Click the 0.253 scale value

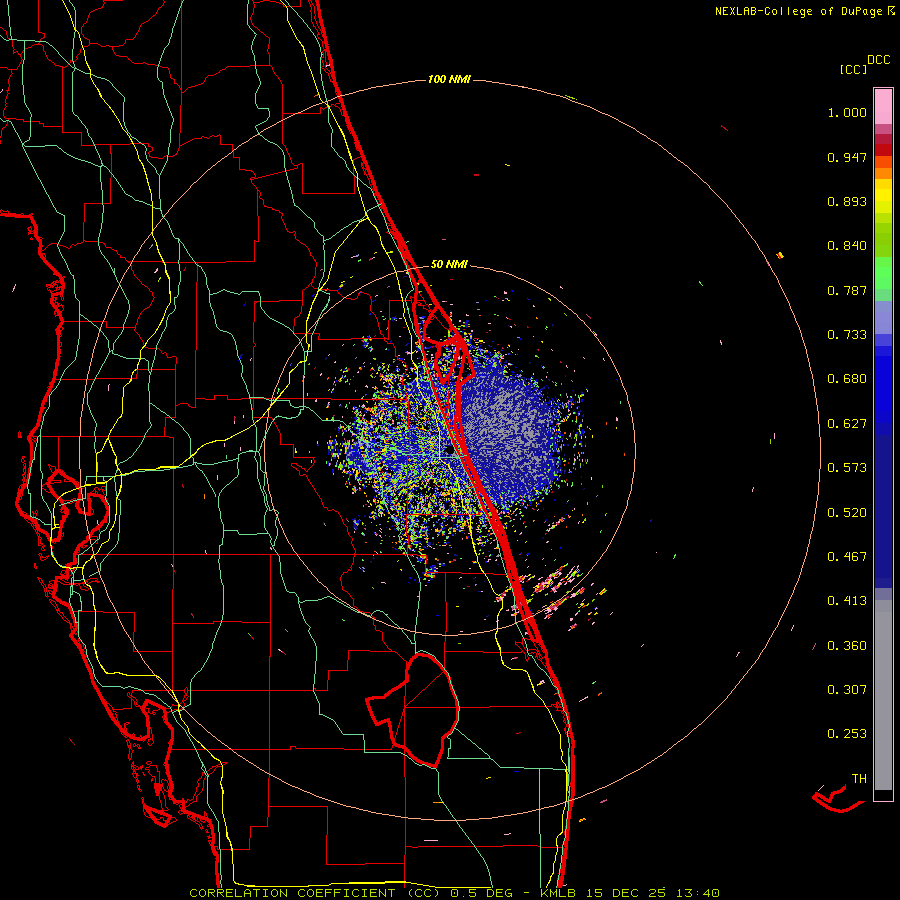pyautogui.click(x=847, y=734)
